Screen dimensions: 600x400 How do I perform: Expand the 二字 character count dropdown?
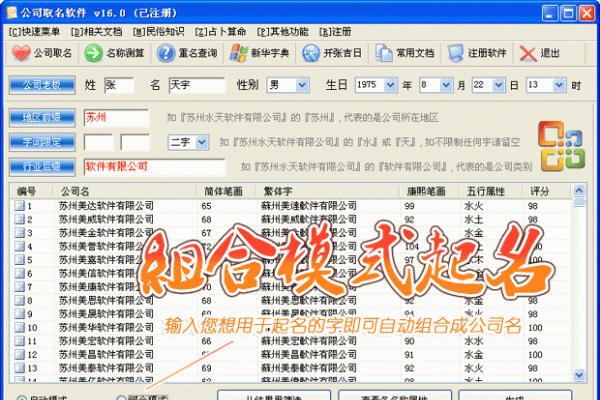point(202,142)
